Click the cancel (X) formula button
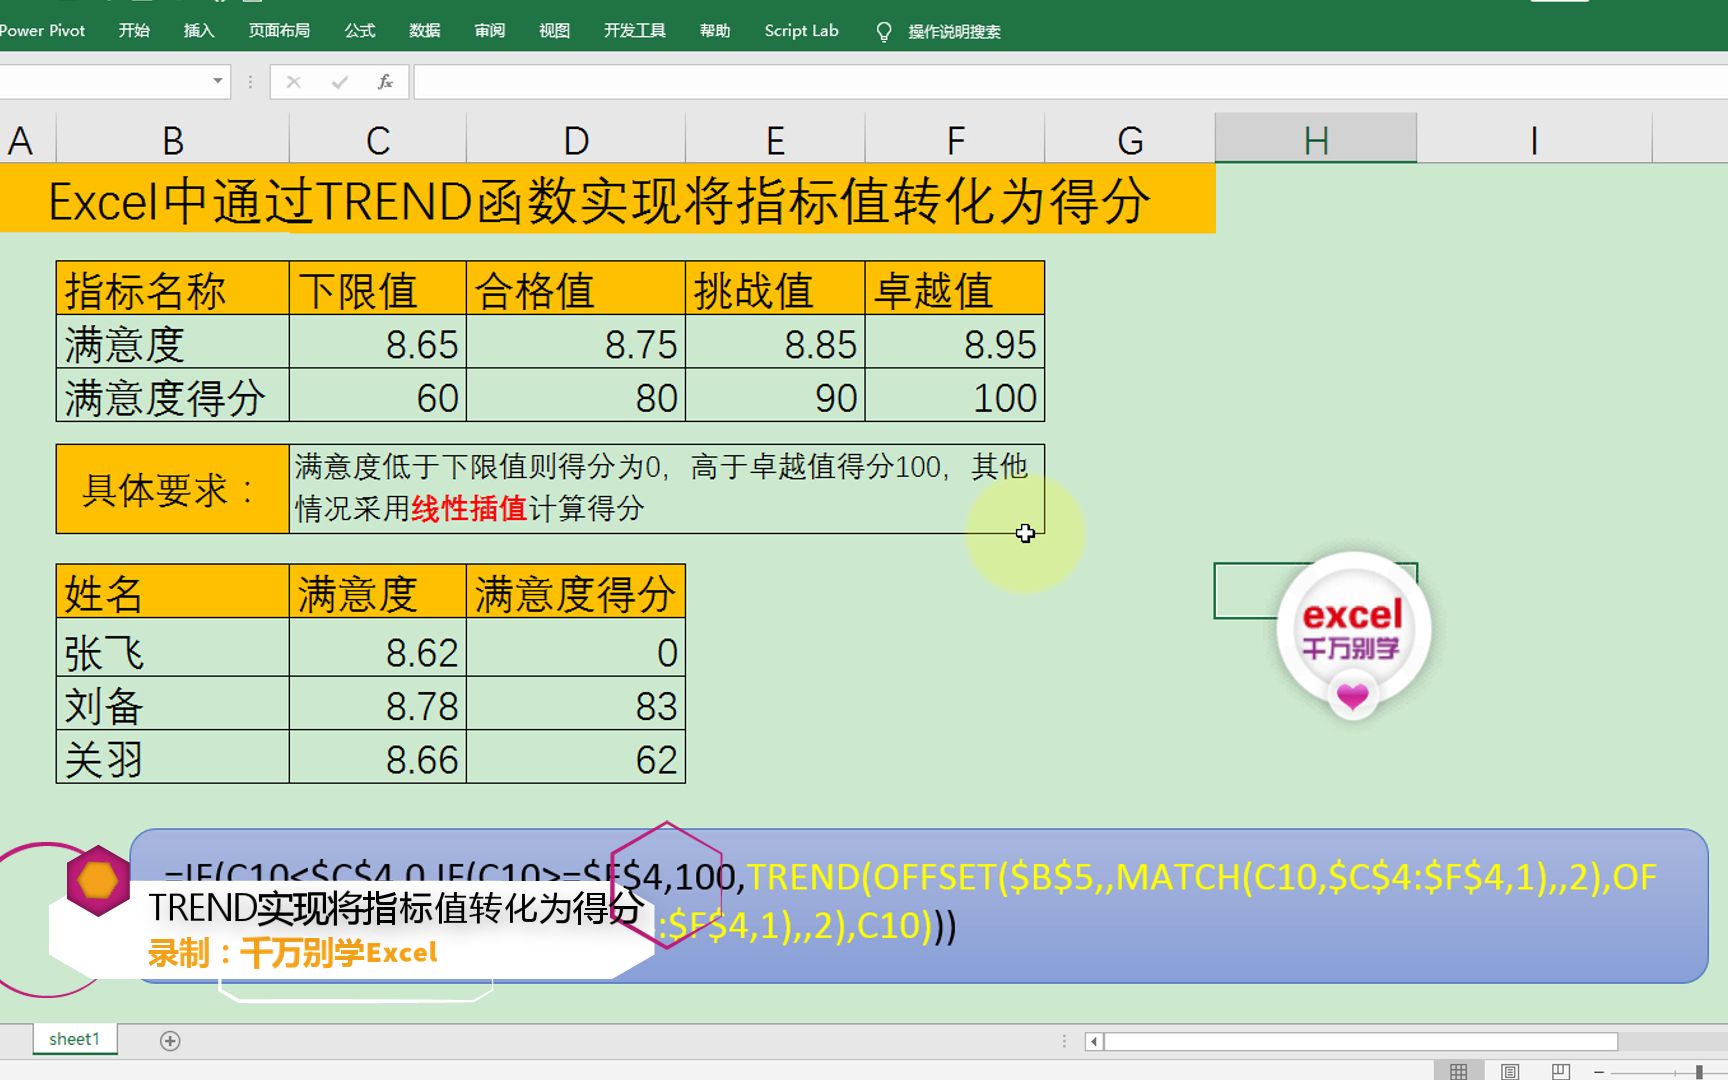Viewport: 1728px width, 1080px height. pos(293,82)
